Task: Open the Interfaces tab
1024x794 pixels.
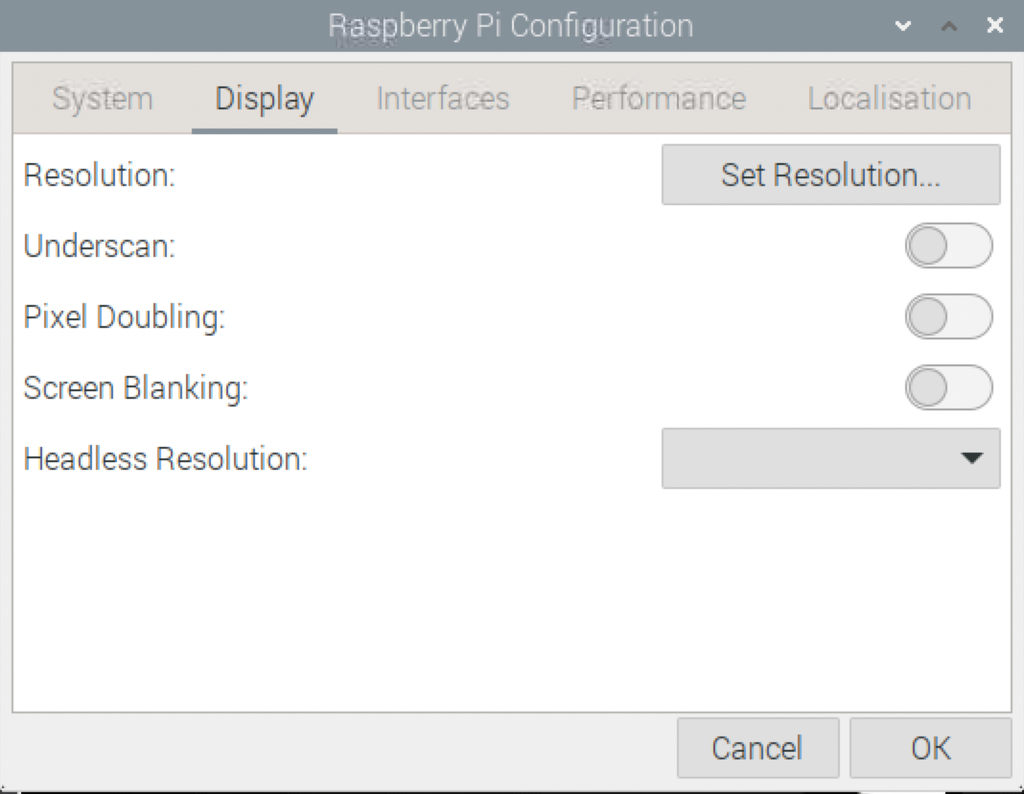Action: pos(442,99)
